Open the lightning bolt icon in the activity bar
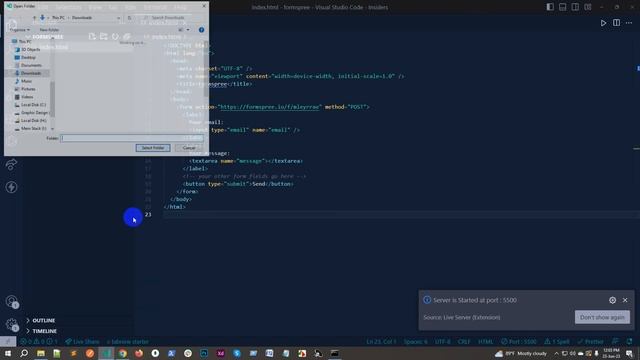This screenshot has width=640, height=360. coord(11,187)
